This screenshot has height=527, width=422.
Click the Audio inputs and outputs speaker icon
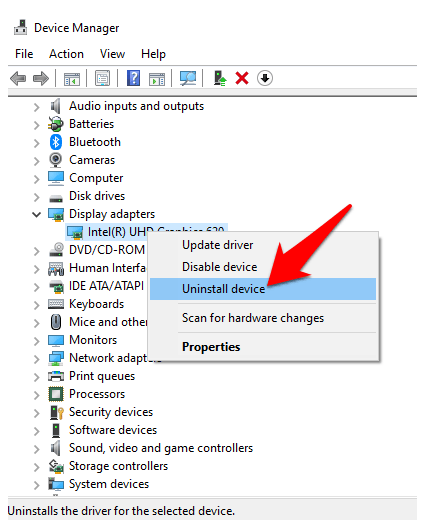point(55,106)
